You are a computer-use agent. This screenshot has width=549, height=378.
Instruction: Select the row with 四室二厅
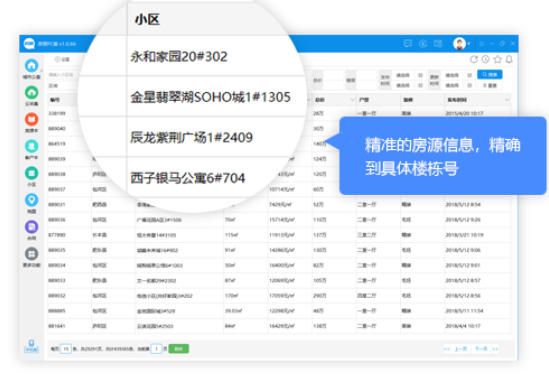click(279, 296)
